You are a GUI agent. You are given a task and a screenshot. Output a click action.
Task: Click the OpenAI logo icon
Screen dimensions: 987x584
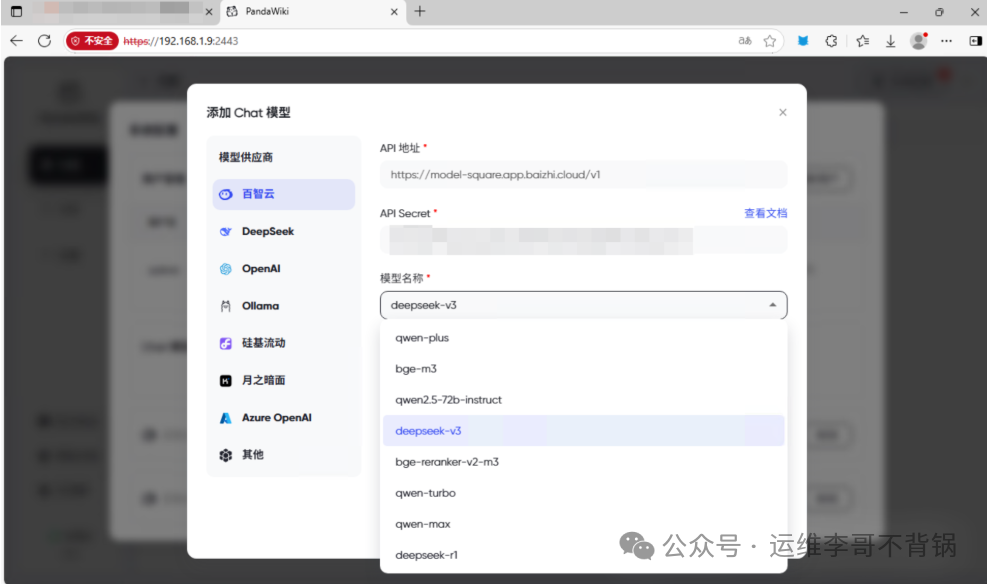[x=225, y=269]
